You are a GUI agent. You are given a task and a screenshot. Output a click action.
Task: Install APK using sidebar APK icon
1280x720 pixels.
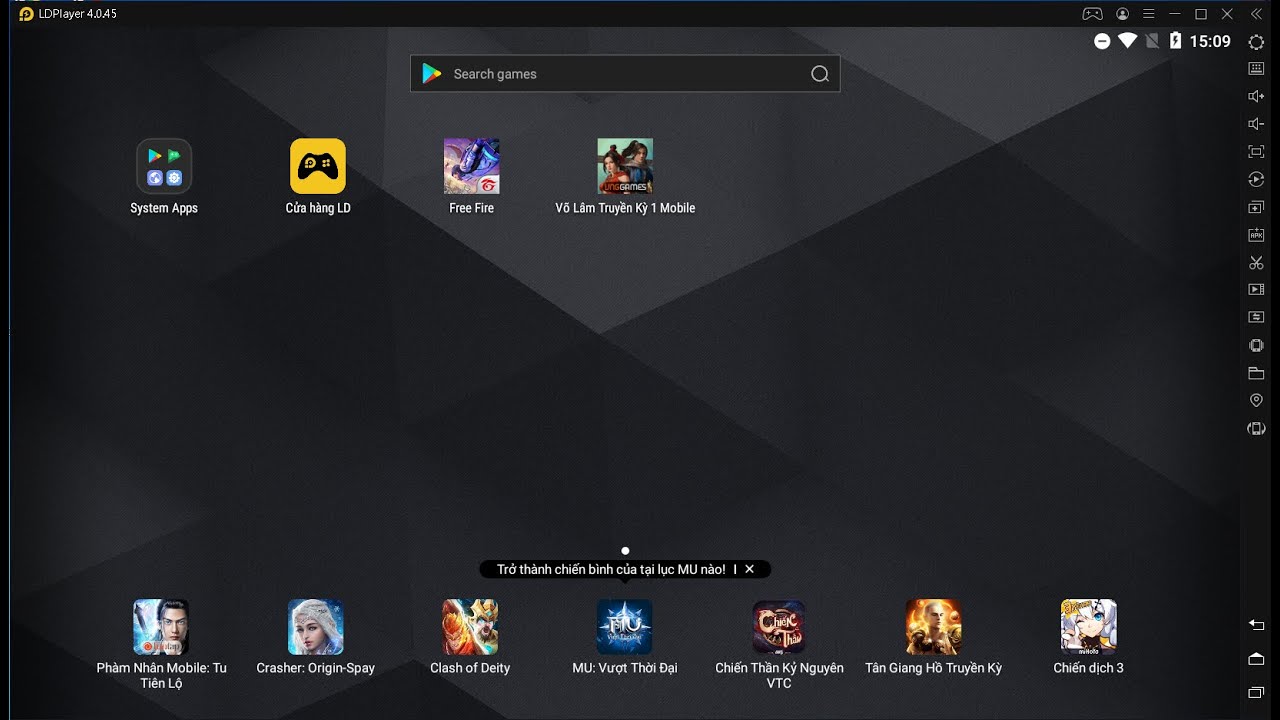click(1256, 234)
